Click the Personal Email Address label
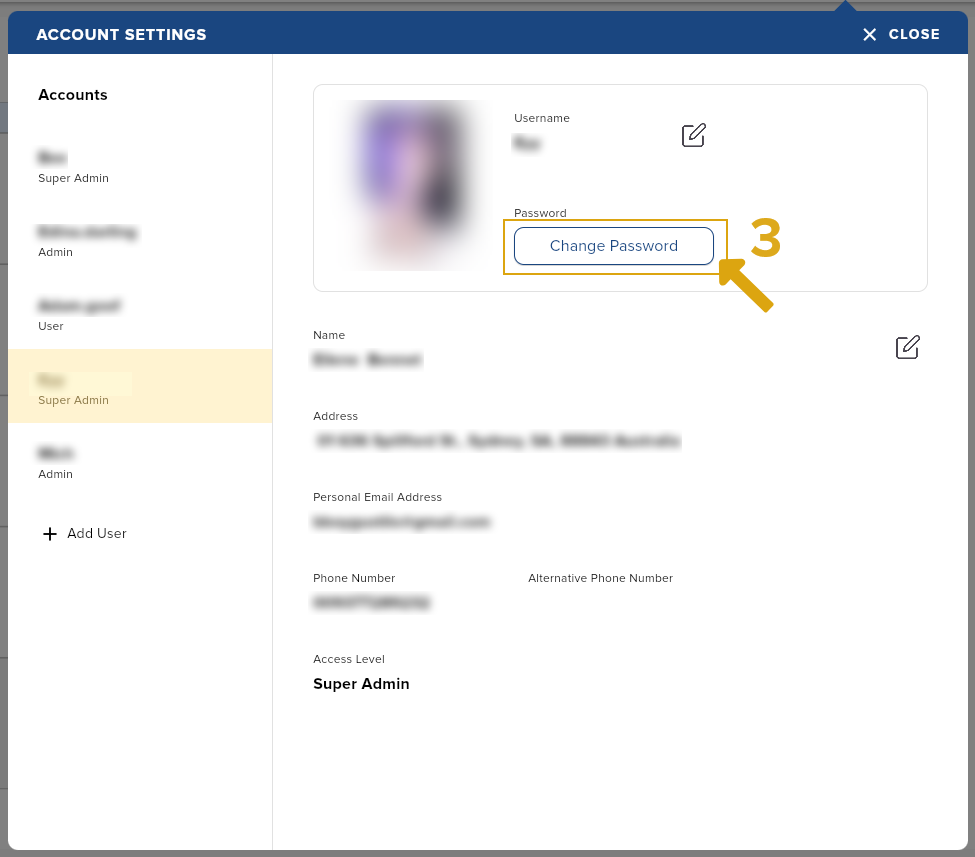This screenshot has width=975, height=857. coord(377,497)
